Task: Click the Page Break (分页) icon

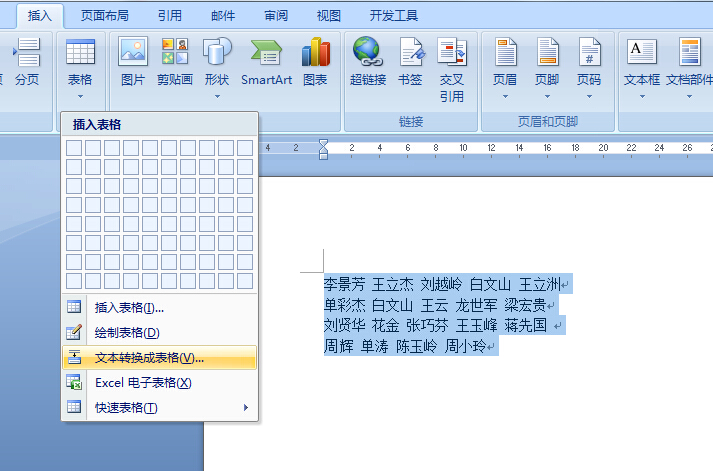Action: (27, 52)
